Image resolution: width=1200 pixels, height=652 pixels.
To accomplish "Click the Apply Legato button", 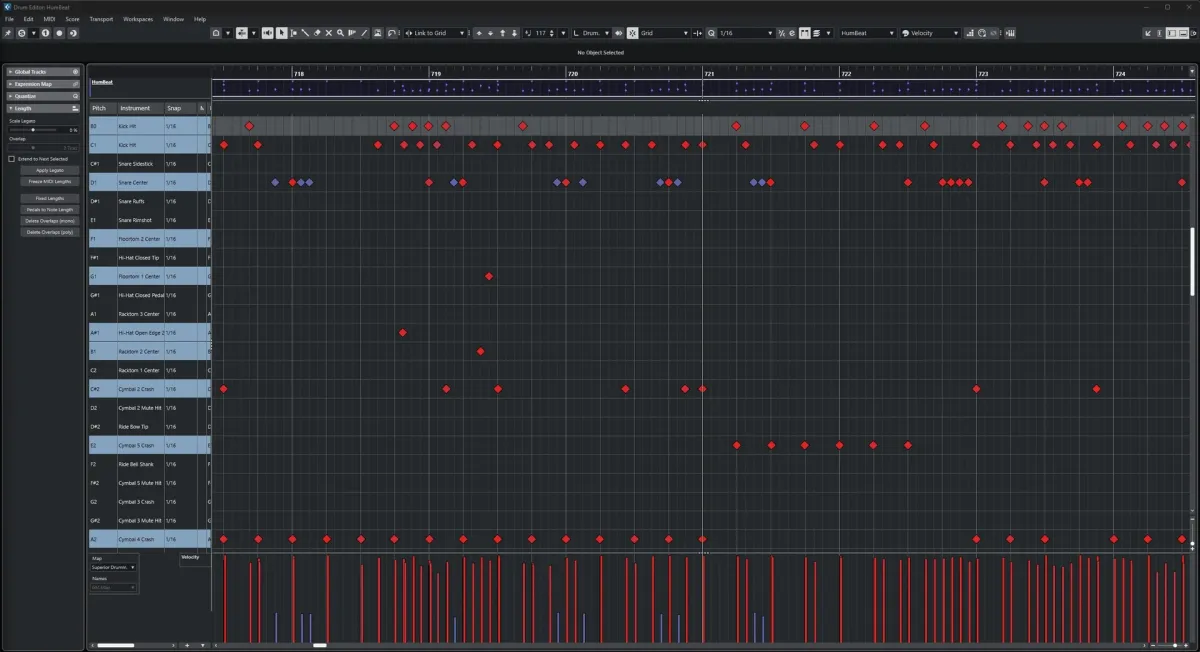I will [49, 170].
